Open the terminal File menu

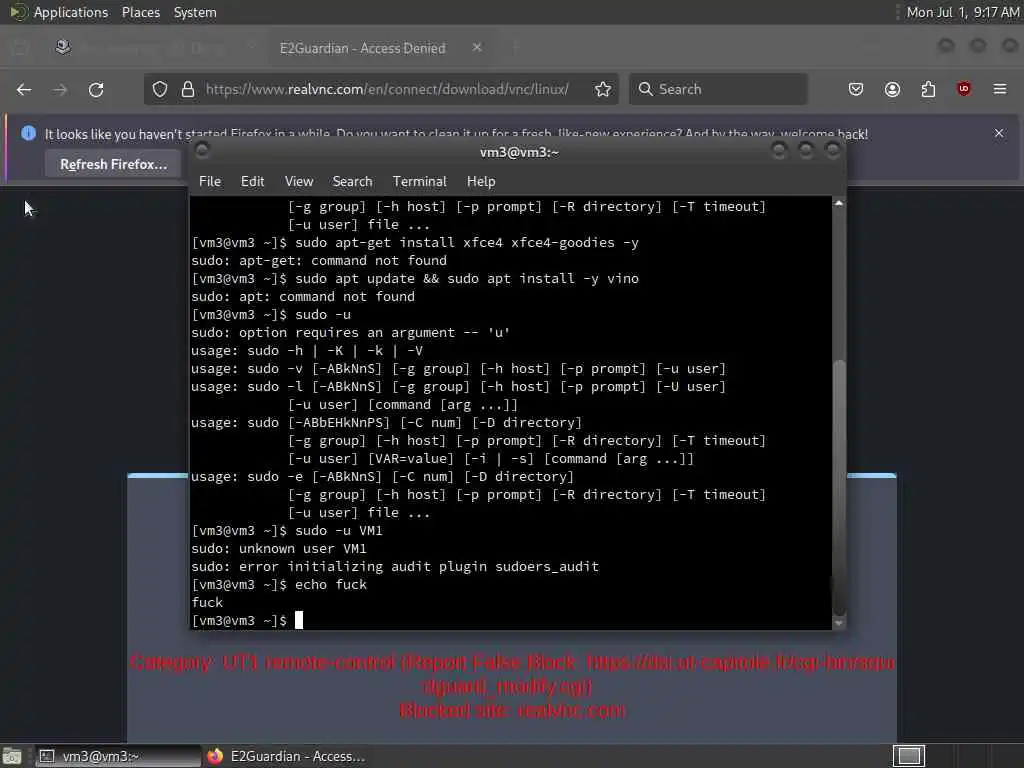point(210,182)
